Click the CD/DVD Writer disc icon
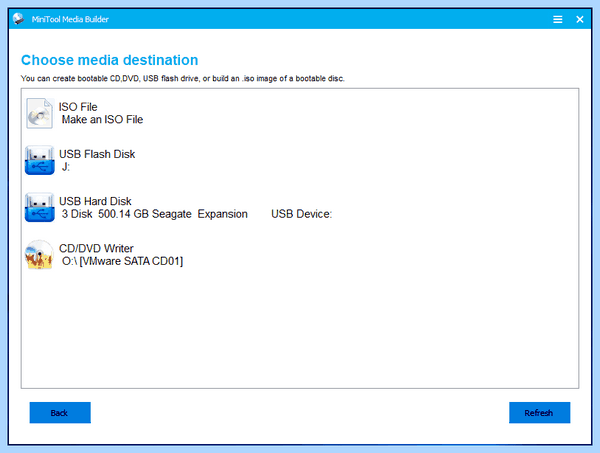Image resolution: width=600 pixels, height=453 pixels. 39,254
